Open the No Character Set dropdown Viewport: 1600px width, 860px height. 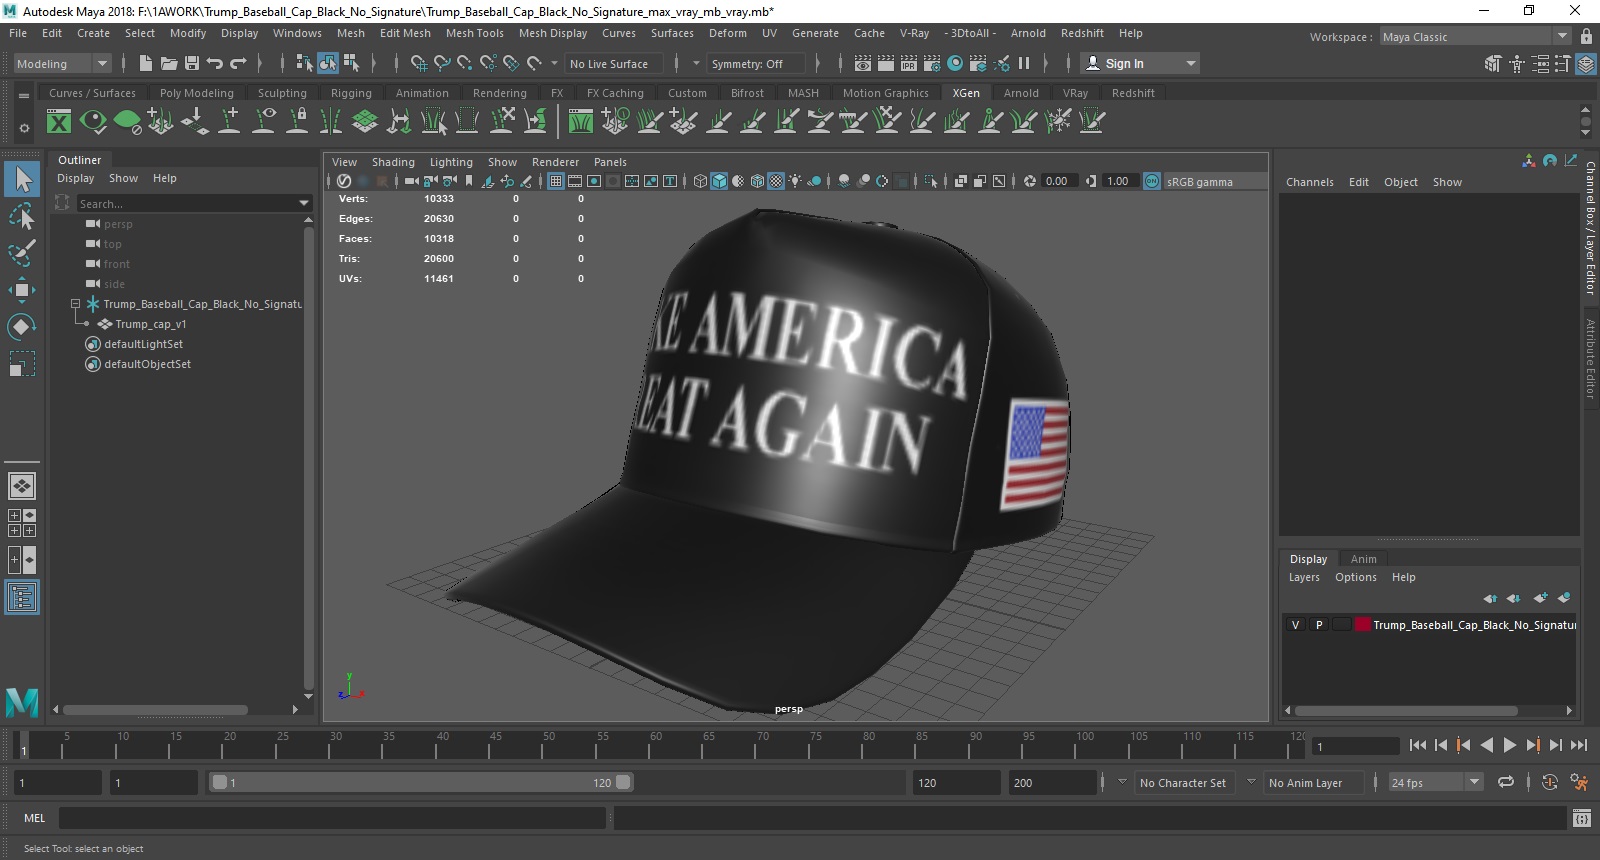coord(1185,782)
